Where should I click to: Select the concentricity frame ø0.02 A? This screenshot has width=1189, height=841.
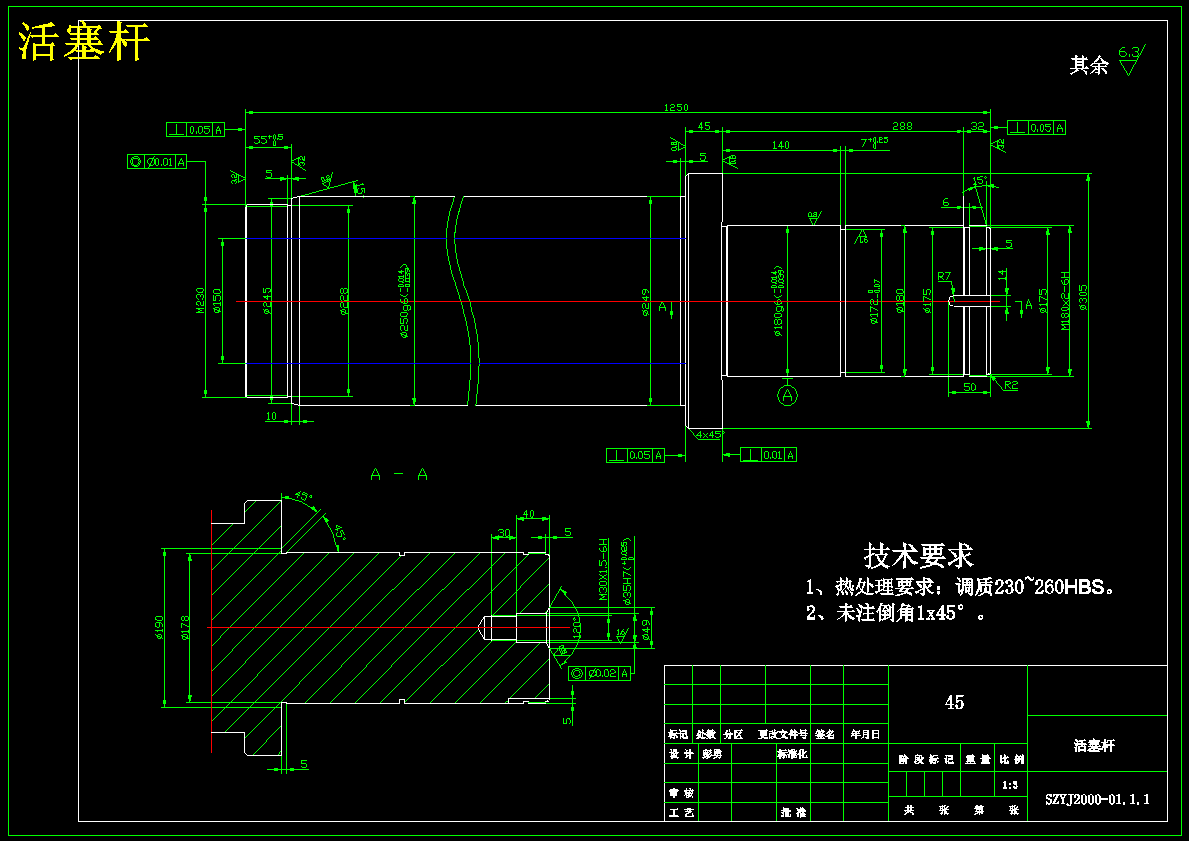pyautogui.click(x=599, y=673)
